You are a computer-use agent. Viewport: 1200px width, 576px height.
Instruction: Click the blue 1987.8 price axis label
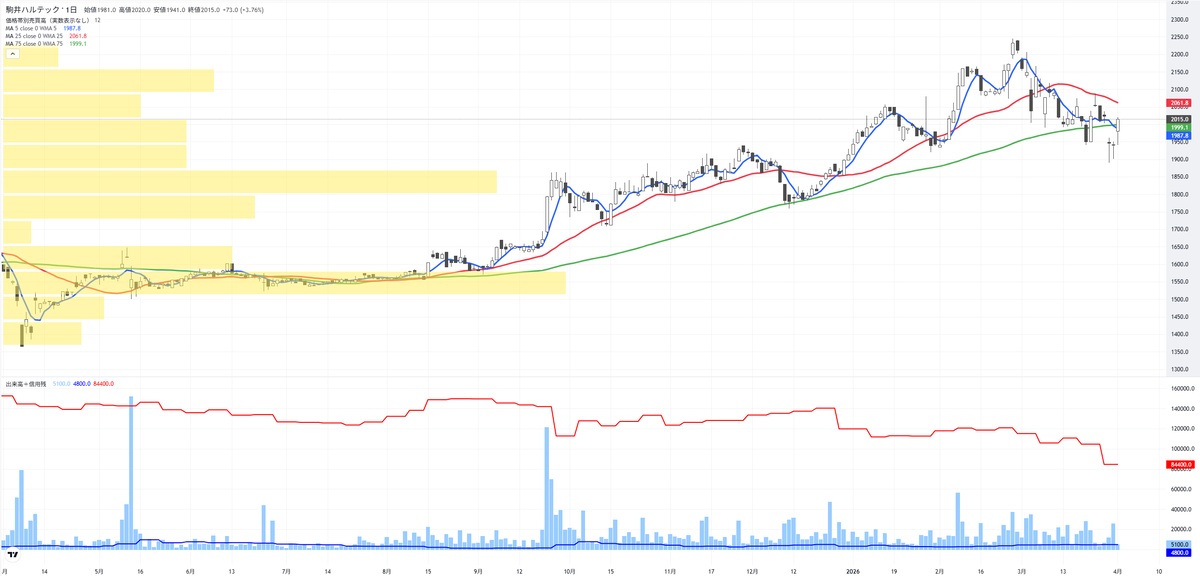pos(1177,136)
